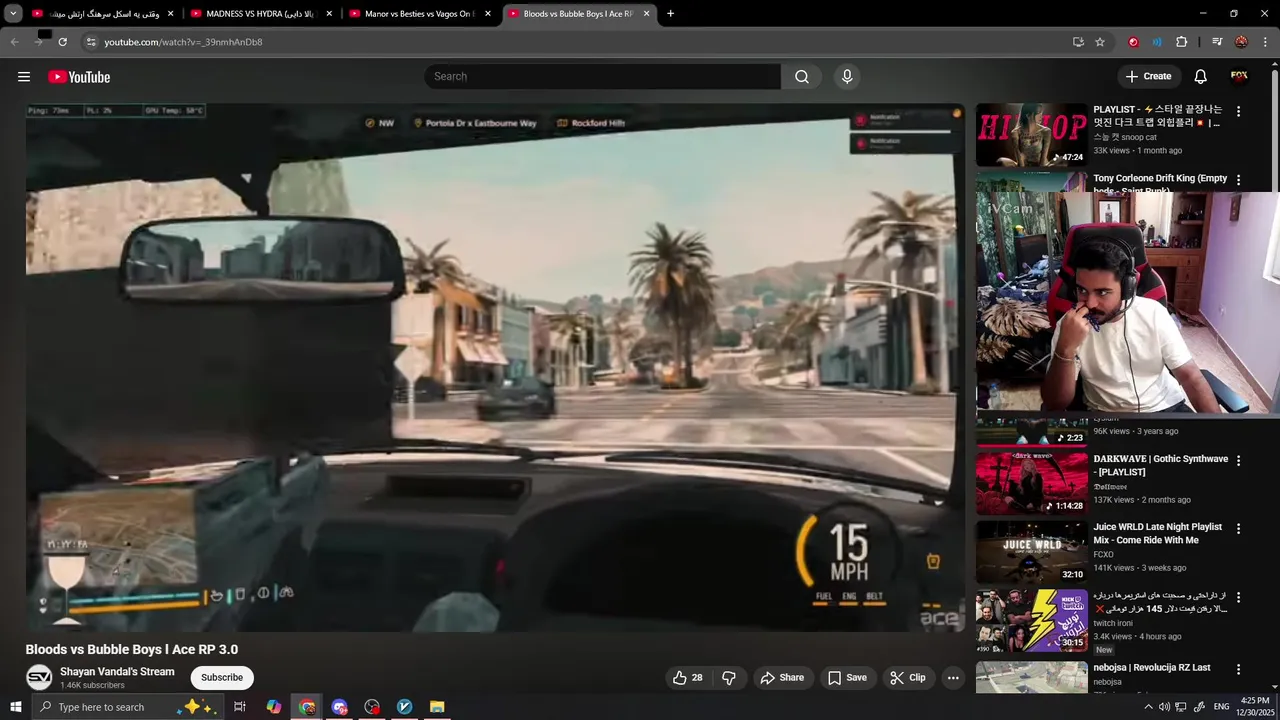1280x720 pixels.
Task: Open the tab search dropdown
Action: coord(13,14)
